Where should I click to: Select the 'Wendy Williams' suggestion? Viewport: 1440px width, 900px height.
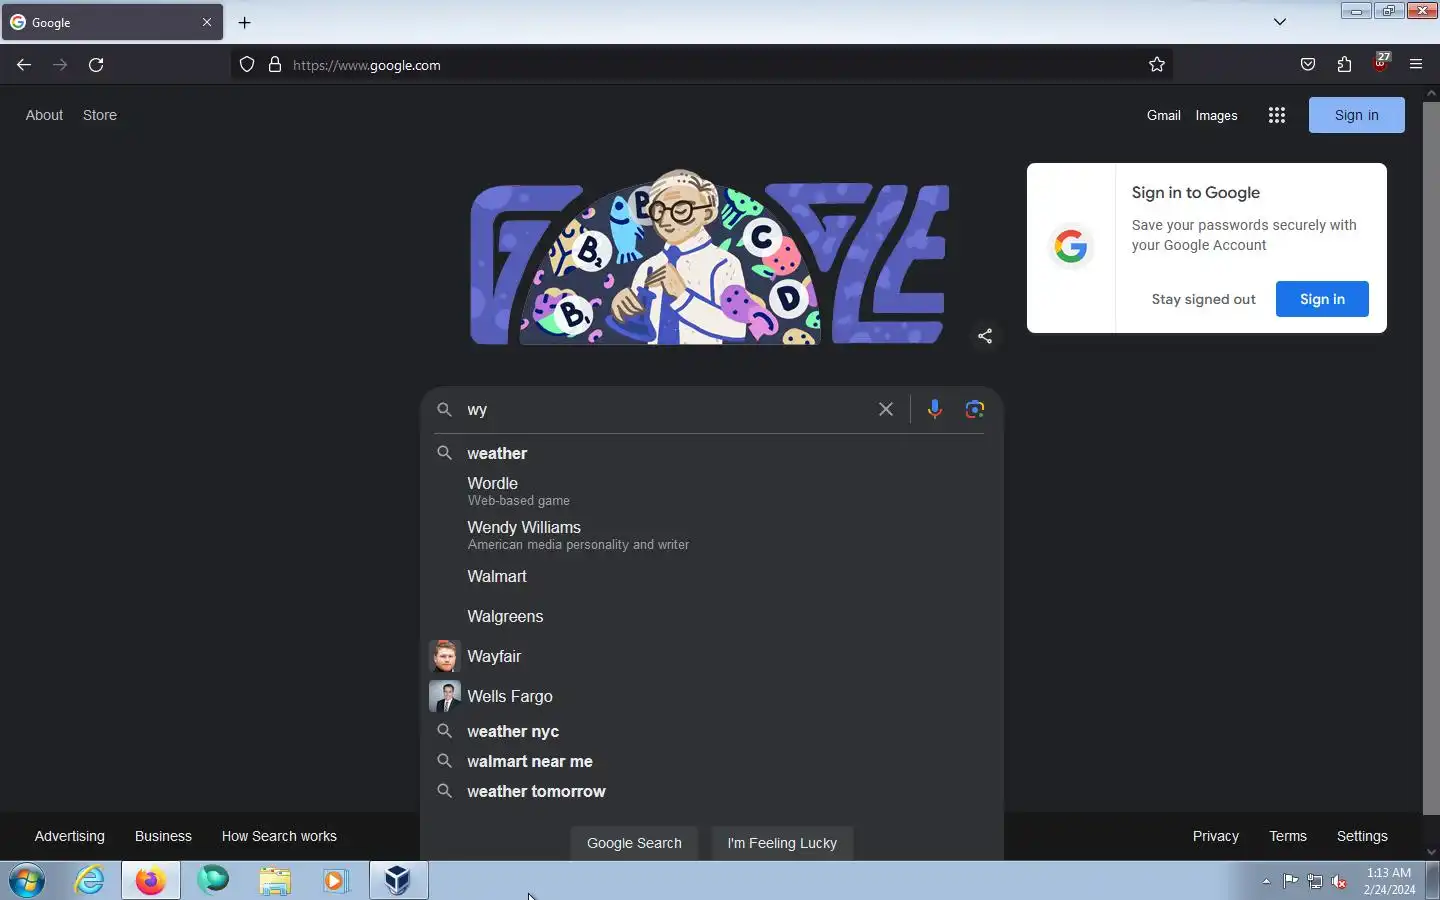(711, 534)
